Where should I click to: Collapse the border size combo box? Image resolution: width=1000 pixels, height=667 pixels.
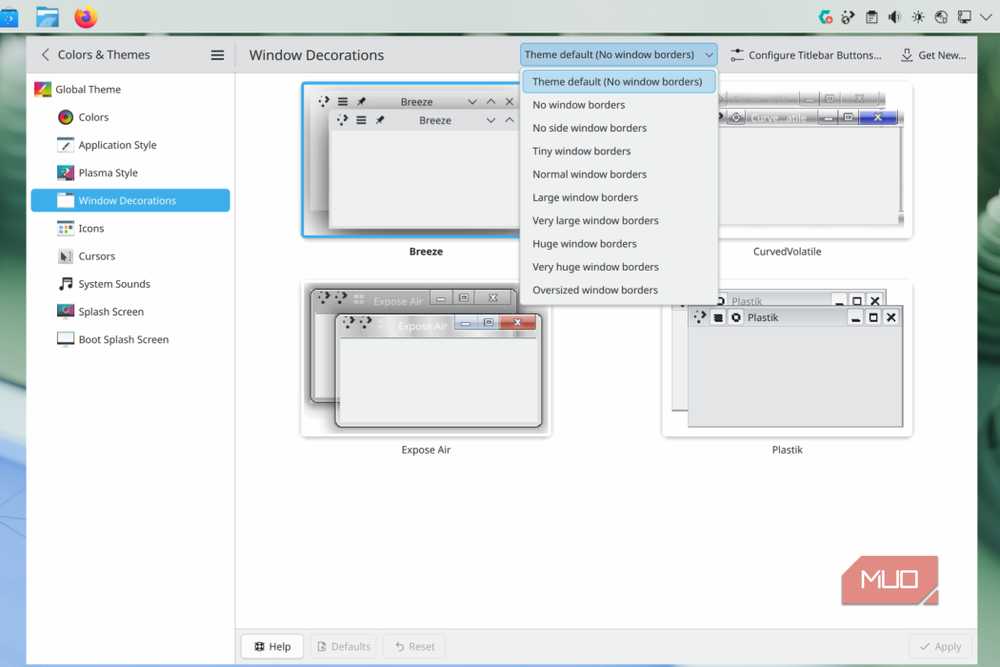[x=619, y=55]
